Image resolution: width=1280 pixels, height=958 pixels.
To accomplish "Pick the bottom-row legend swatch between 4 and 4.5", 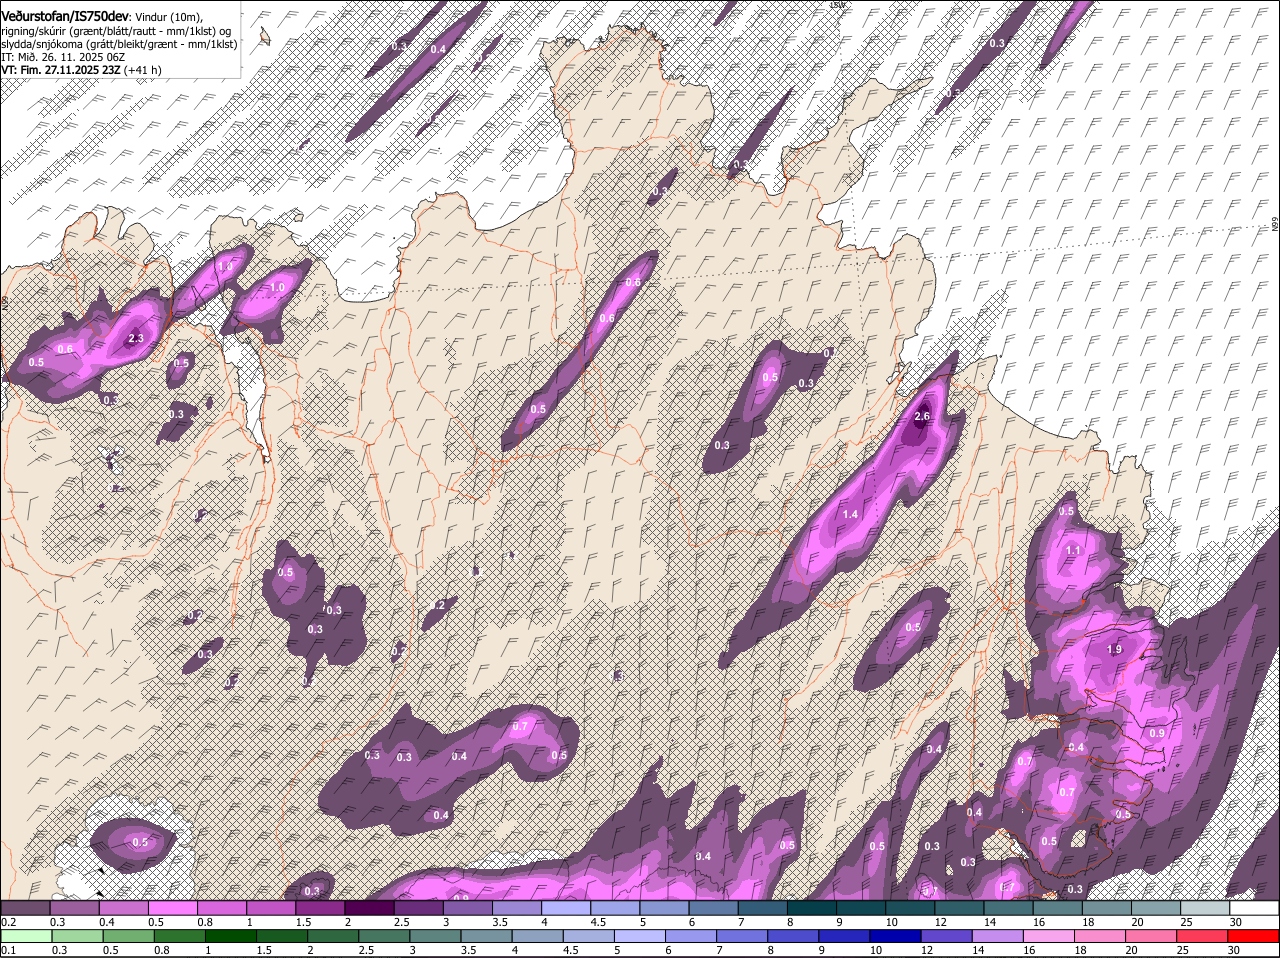I will click(x=538, y=936).
